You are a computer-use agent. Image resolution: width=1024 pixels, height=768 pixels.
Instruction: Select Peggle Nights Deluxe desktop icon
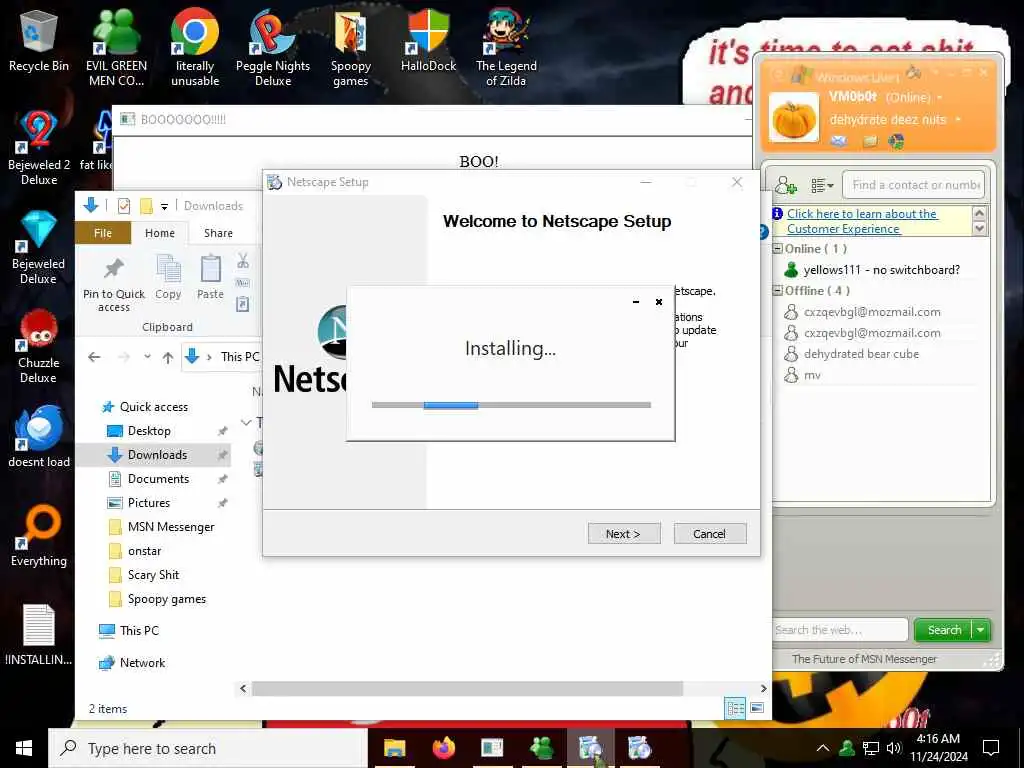click(x=273, y=47)
